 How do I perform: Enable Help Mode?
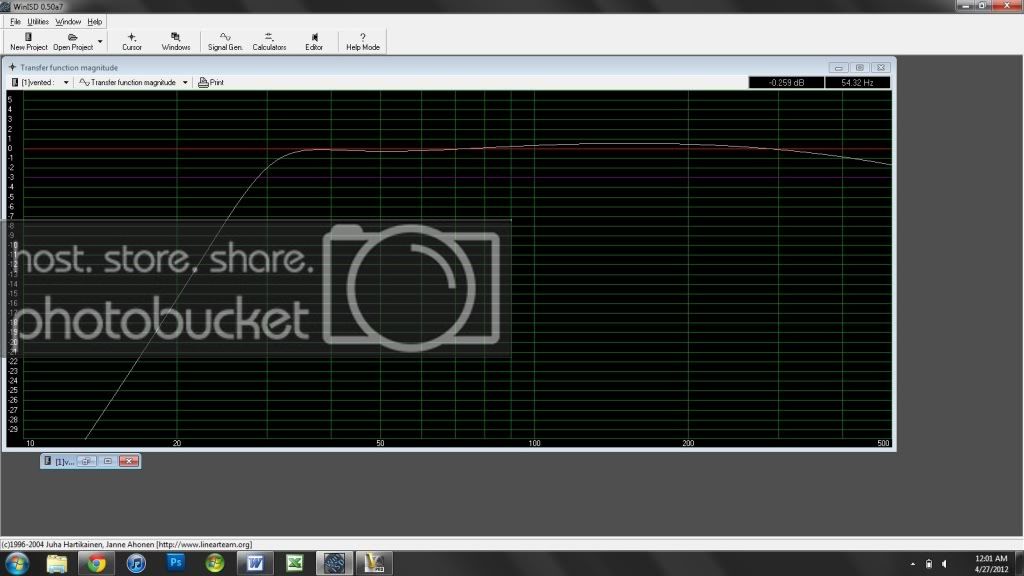click(x=363, y=42)
